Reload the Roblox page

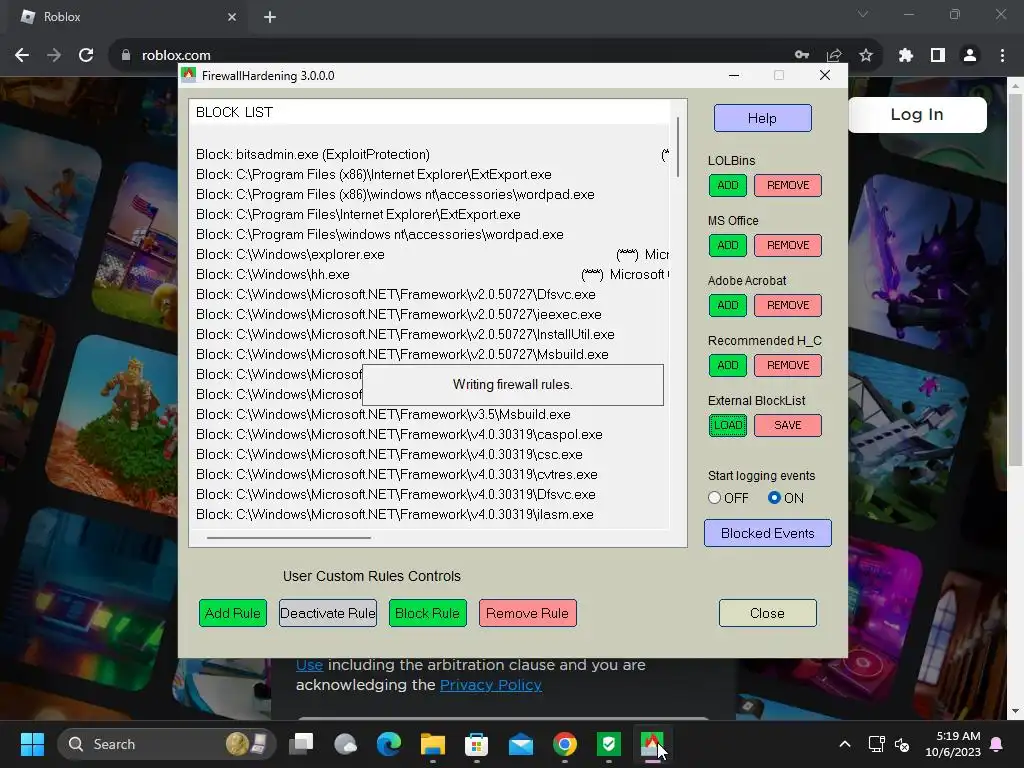(x=86, y=56)
